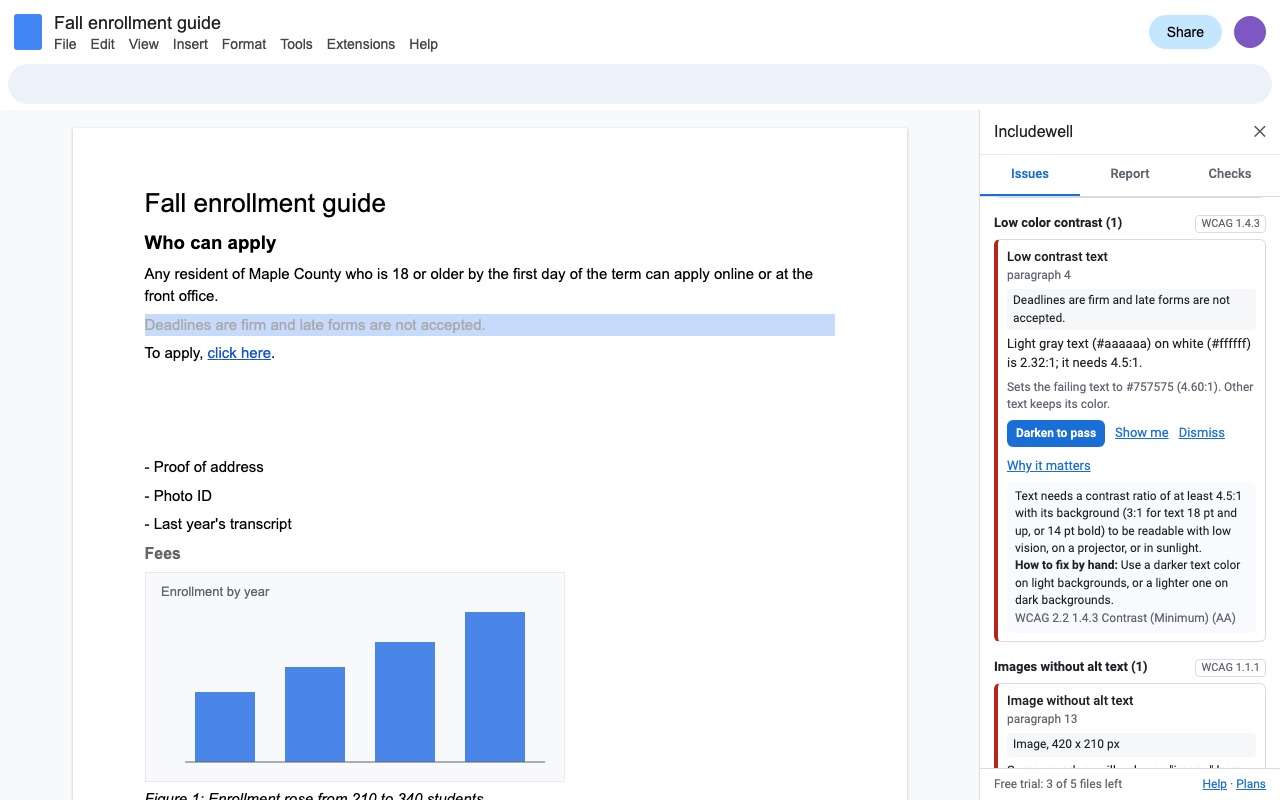Image resolution: width=1280 pixels, height=800 pixels.
Task: Click the '- Last year's transcript' line
Action: (218, 524)
